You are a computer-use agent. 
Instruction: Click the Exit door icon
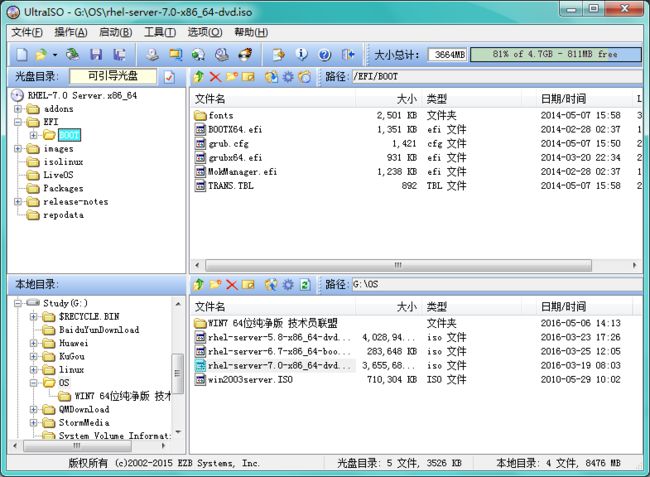point(348,54)
